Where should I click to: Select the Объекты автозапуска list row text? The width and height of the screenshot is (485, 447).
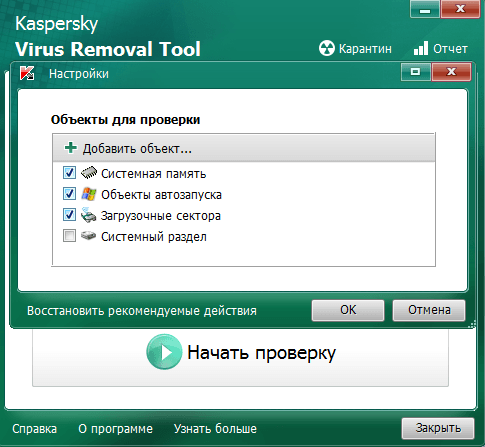click(161, 195)
